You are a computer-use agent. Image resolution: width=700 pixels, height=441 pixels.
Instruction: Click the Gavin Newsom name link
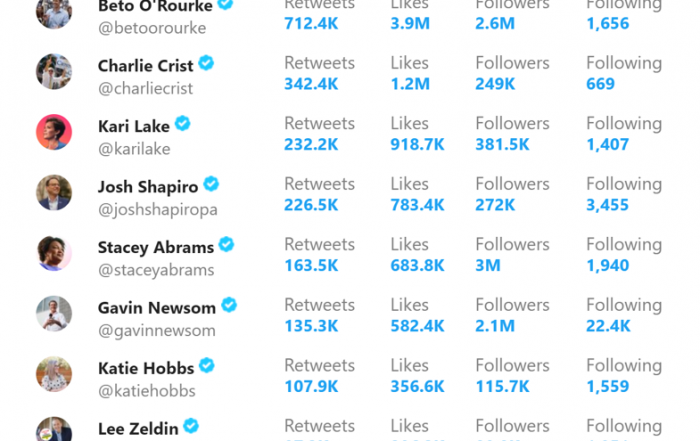click(x=157, y=308)
